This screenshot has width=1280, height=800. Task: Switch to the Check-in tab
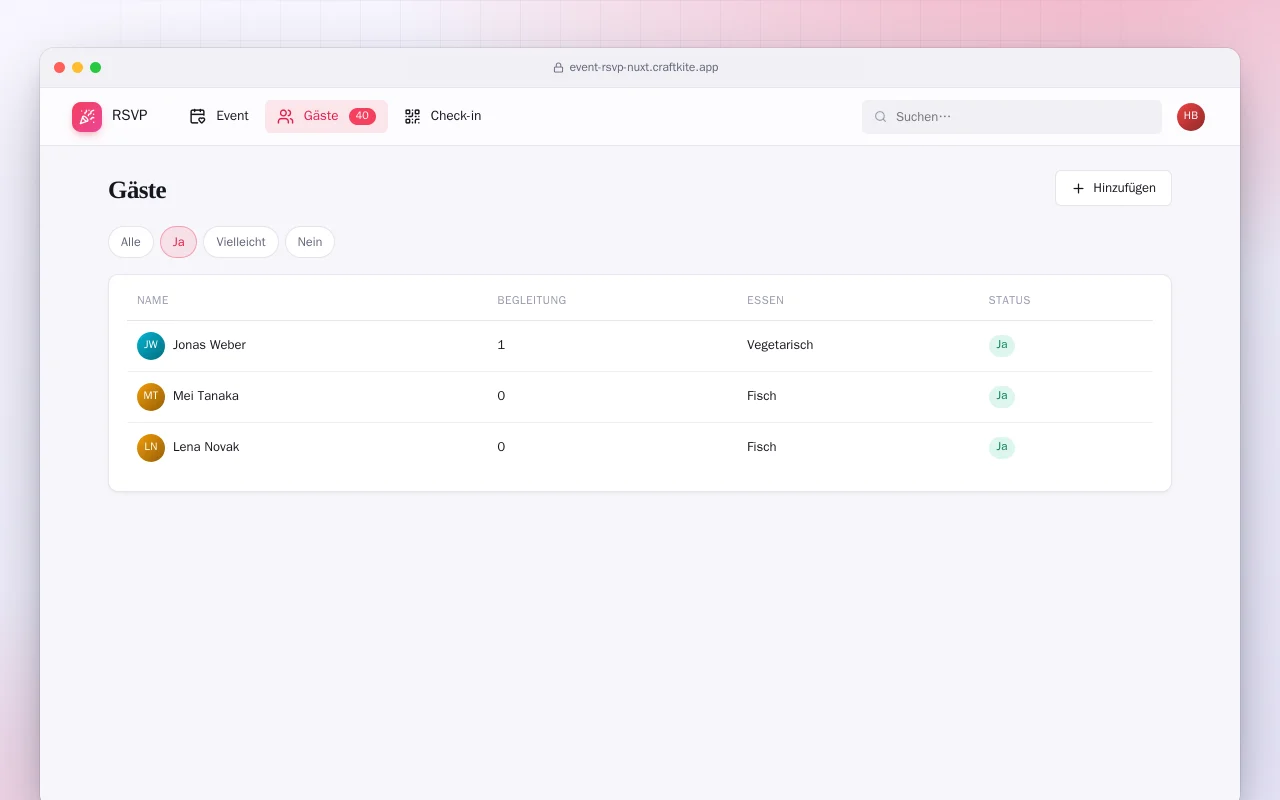tap(443, 116)
